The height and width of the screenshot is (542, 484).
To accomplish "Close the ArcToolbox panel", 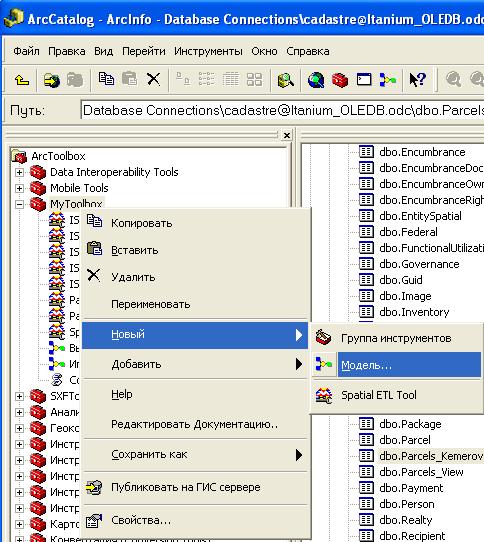I will coord(287,135).
